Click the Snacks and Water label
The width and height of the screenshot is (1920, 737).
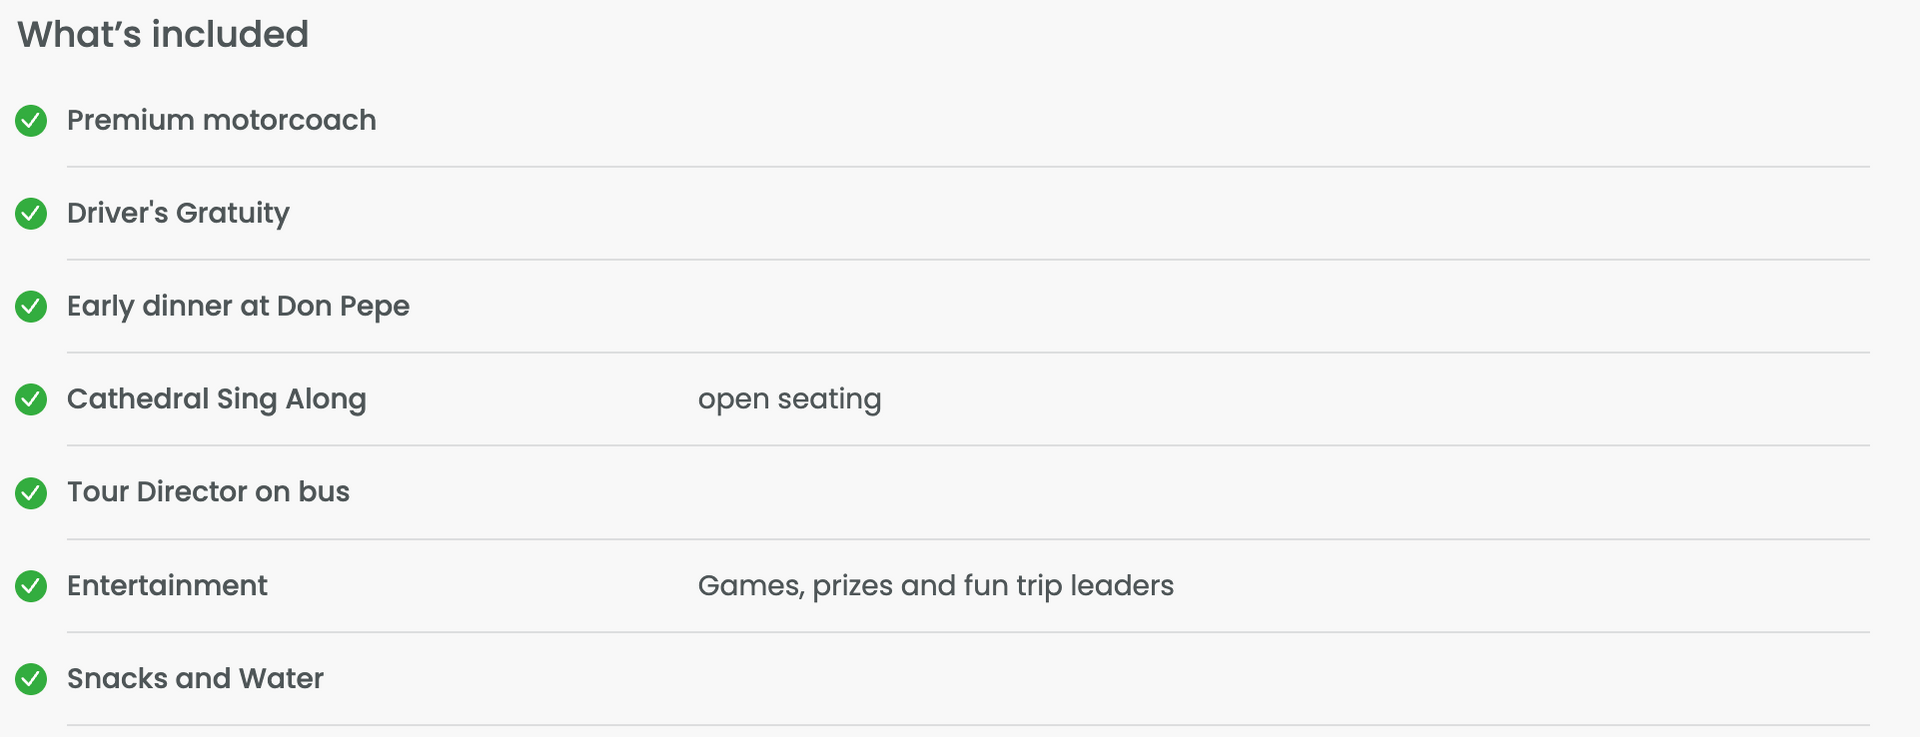(x=195, y=678)
